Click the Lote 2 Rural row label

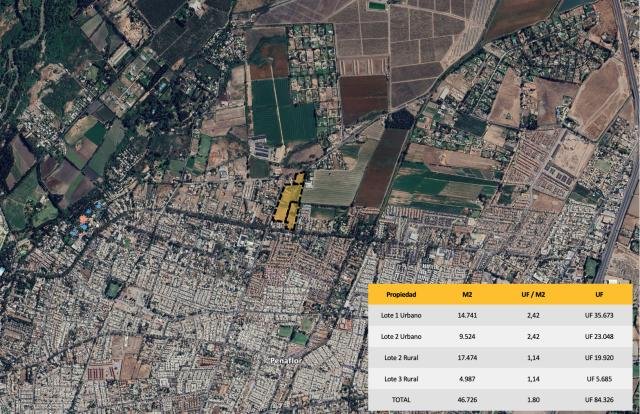tap(400, 358)
